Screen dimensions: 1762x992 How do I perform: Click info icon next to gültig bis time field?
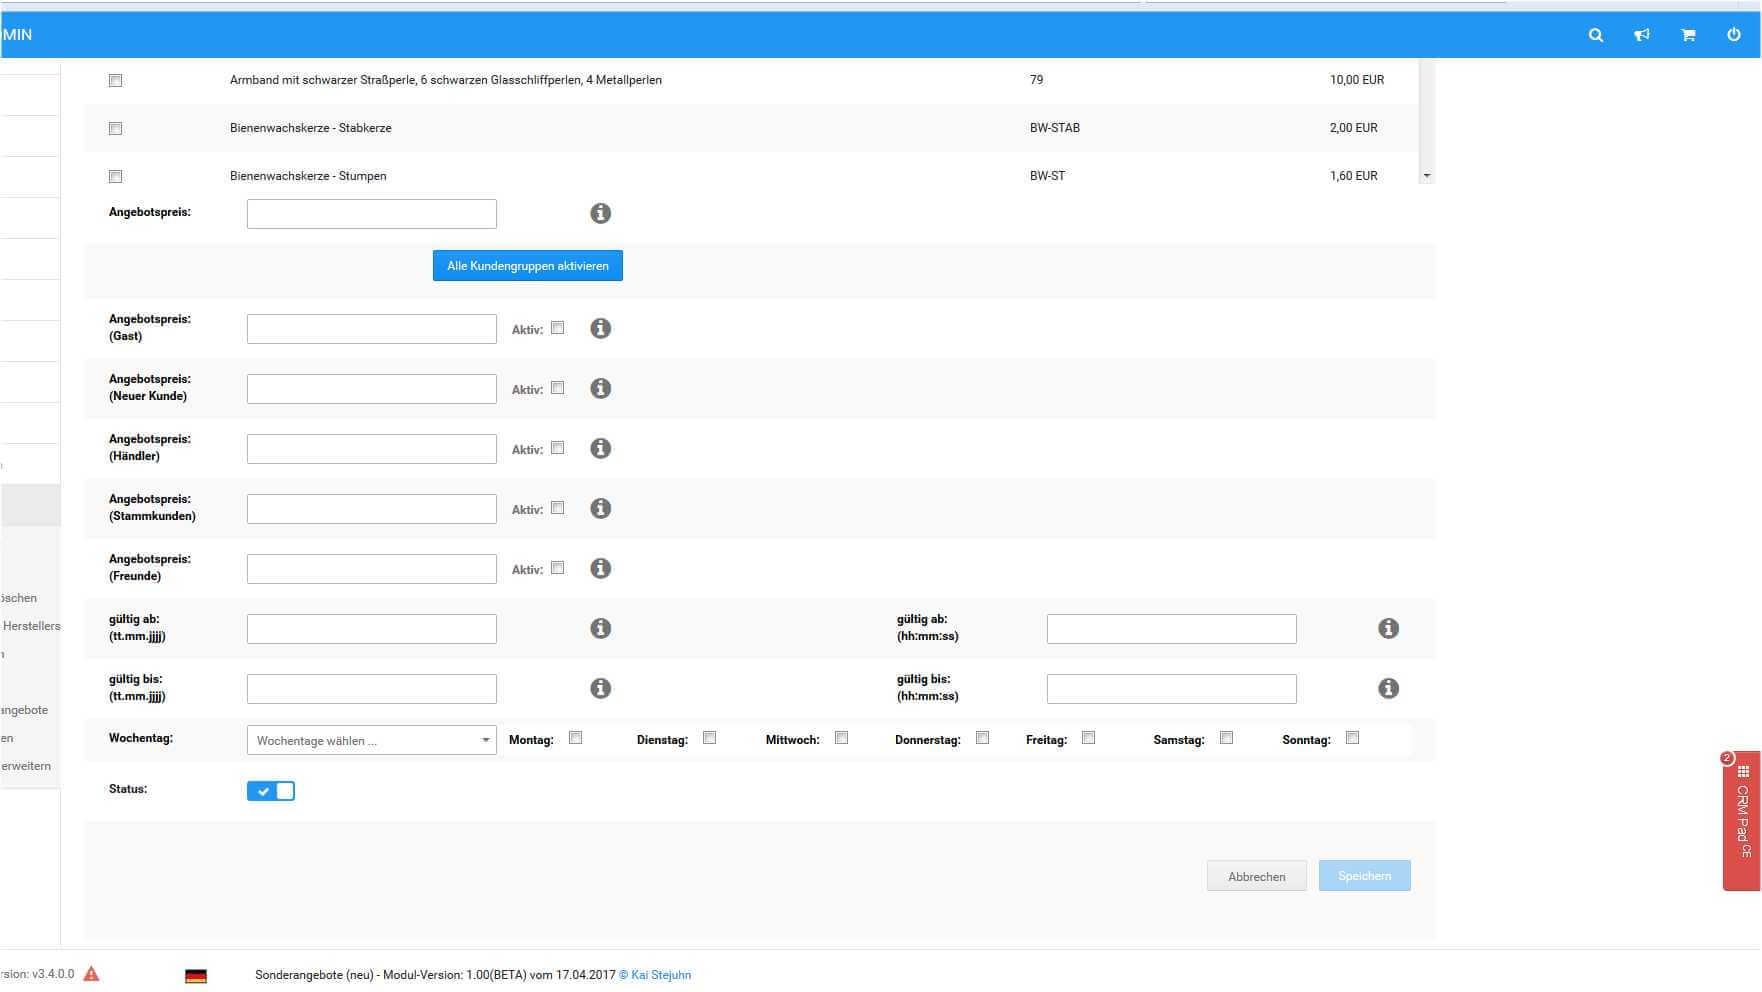pyautogui.click(x=1388, y=689)
